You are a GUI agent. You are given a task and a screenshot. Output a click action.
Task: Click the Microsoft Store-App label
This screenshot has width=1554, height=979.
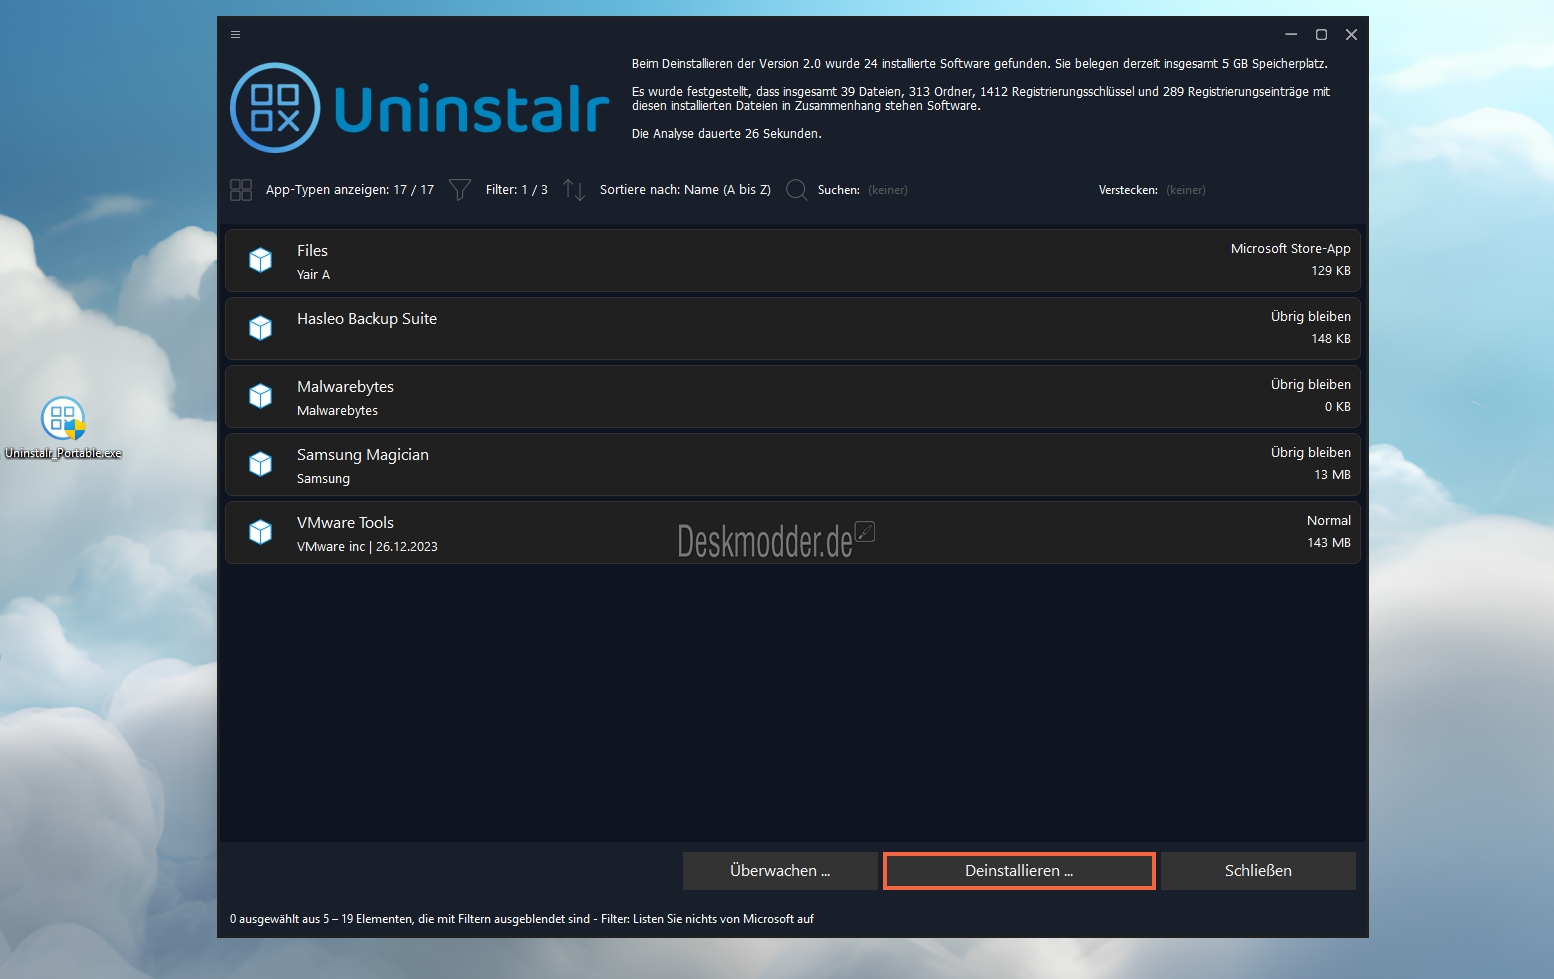[x=1290, y=249]
